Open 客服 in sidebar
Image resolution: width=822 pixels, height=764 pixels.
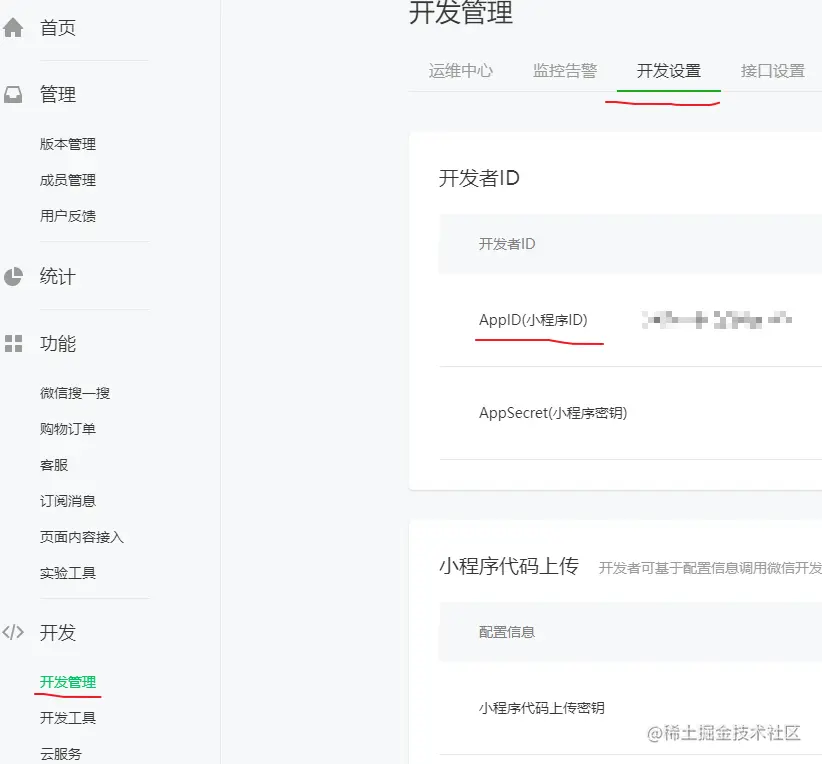[54, 465]
